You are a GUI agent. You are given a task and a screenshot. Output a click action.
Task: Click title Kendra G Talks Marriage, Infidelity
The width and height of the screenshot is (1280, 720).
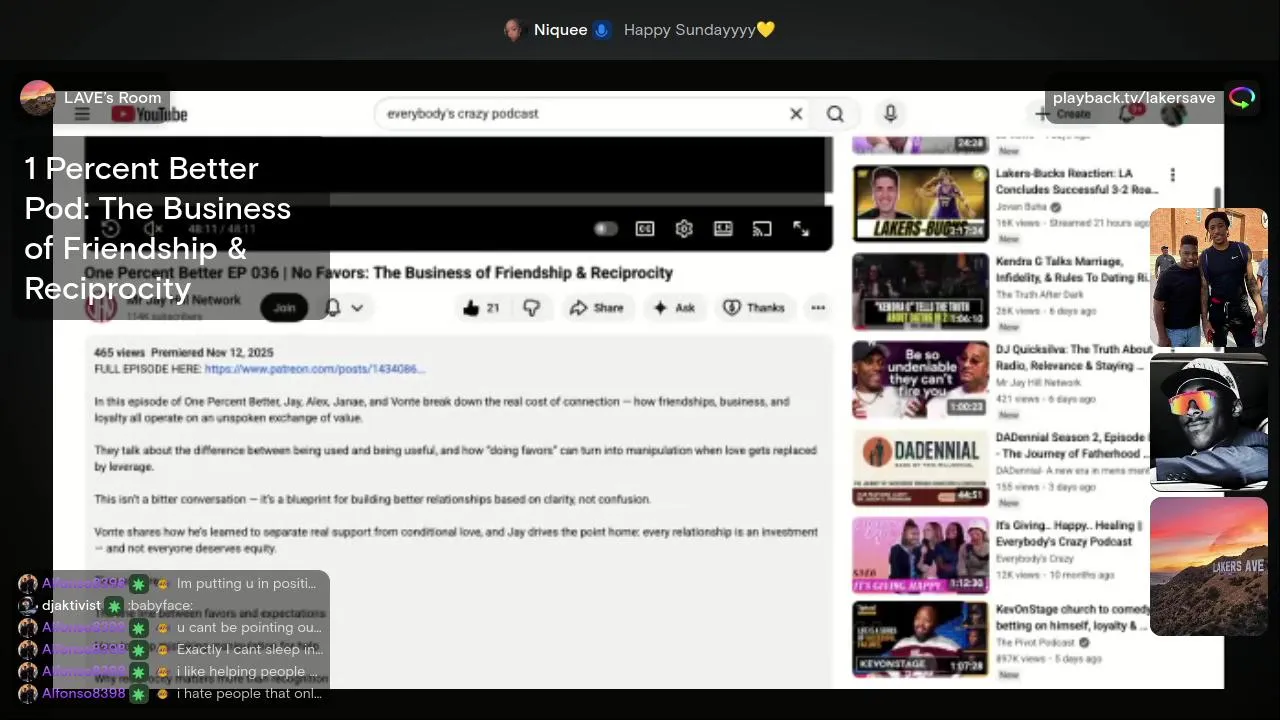1072,269
